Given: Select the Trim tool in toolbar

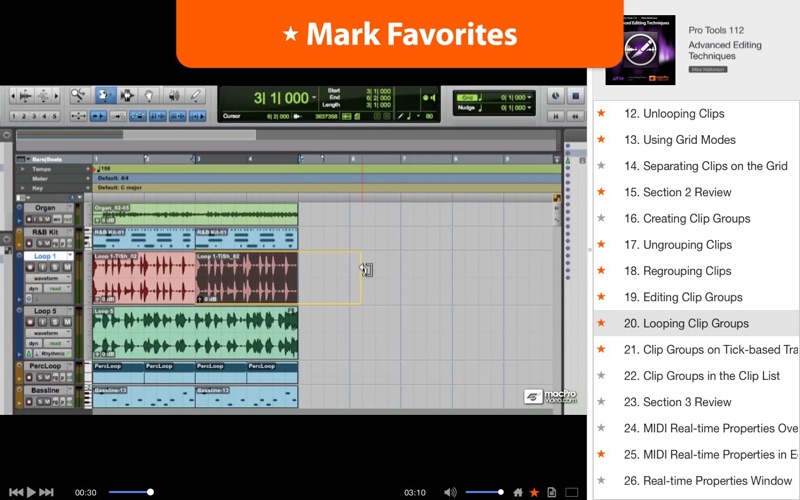Looking at the screenshot, I should click(105, 95).
